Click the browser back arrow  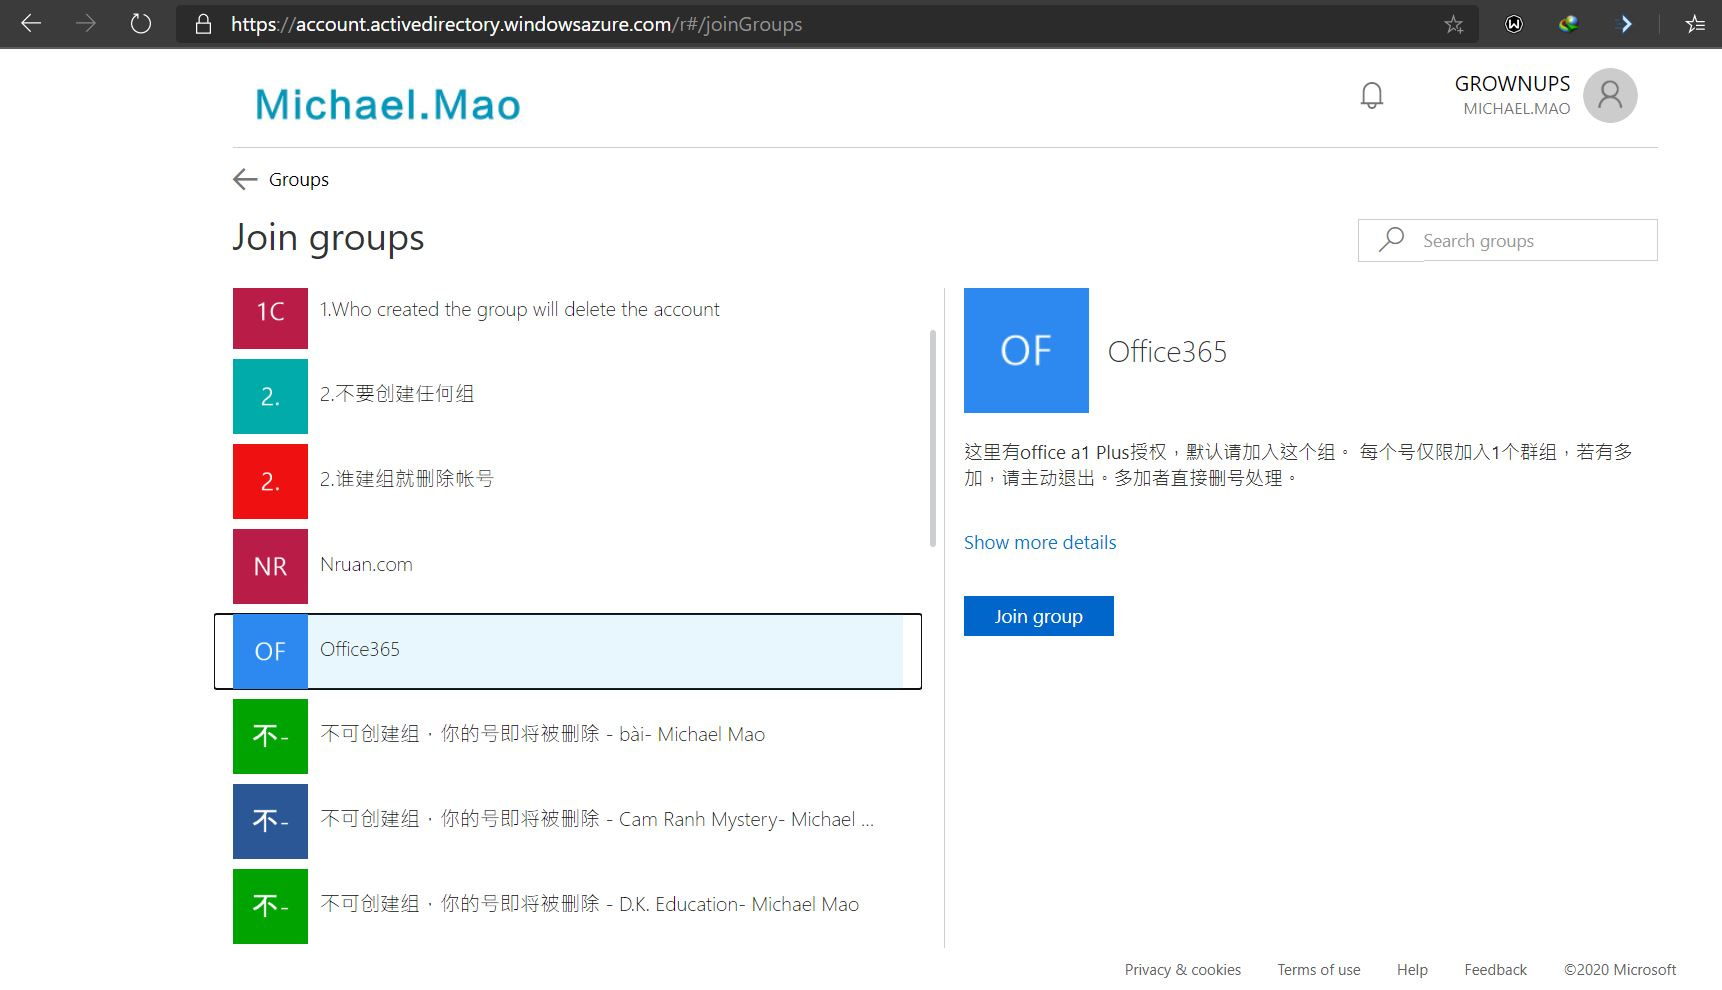click(x=31, y=24)
